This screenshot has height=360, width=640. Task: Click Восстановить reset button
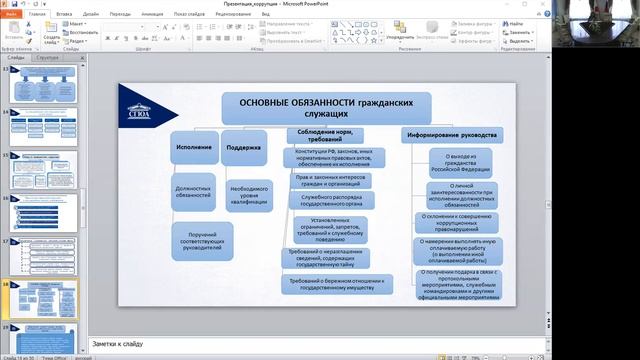pyautogui.click(x=80, y=33)
